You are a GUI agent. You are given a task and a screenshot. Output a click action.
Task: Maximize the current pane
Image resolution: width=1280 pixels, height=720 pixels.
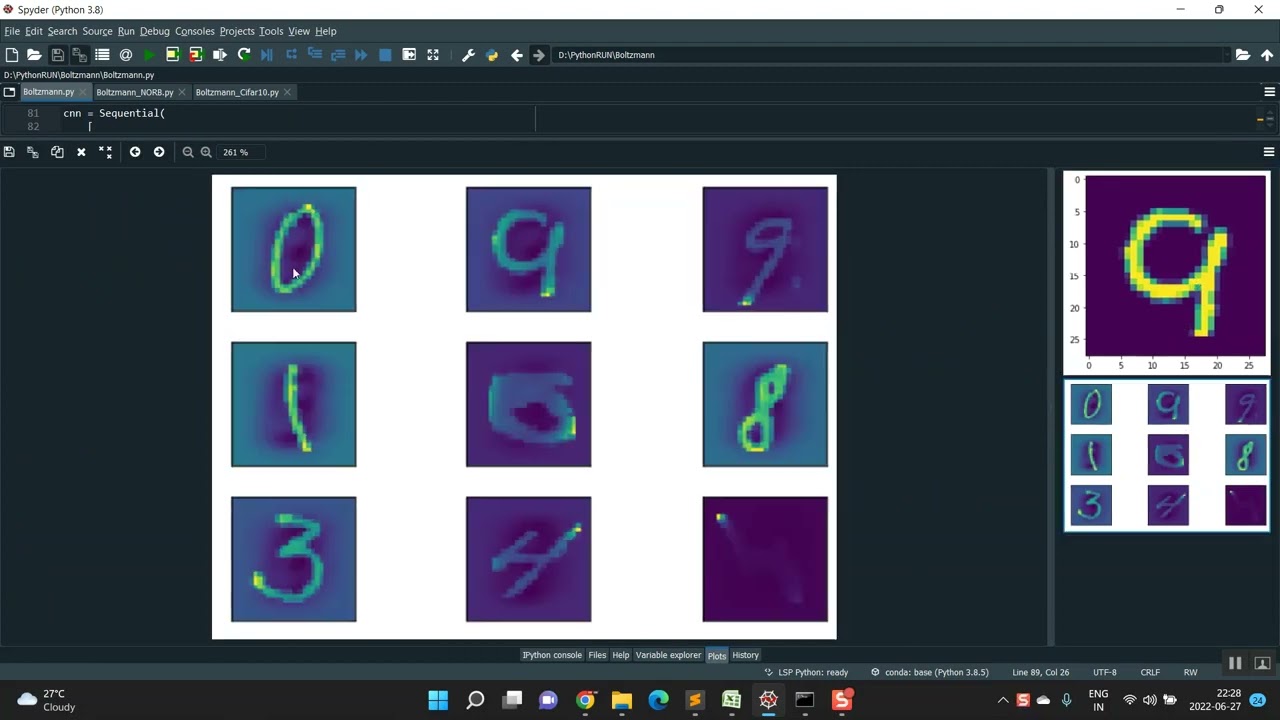coord(433,55)
